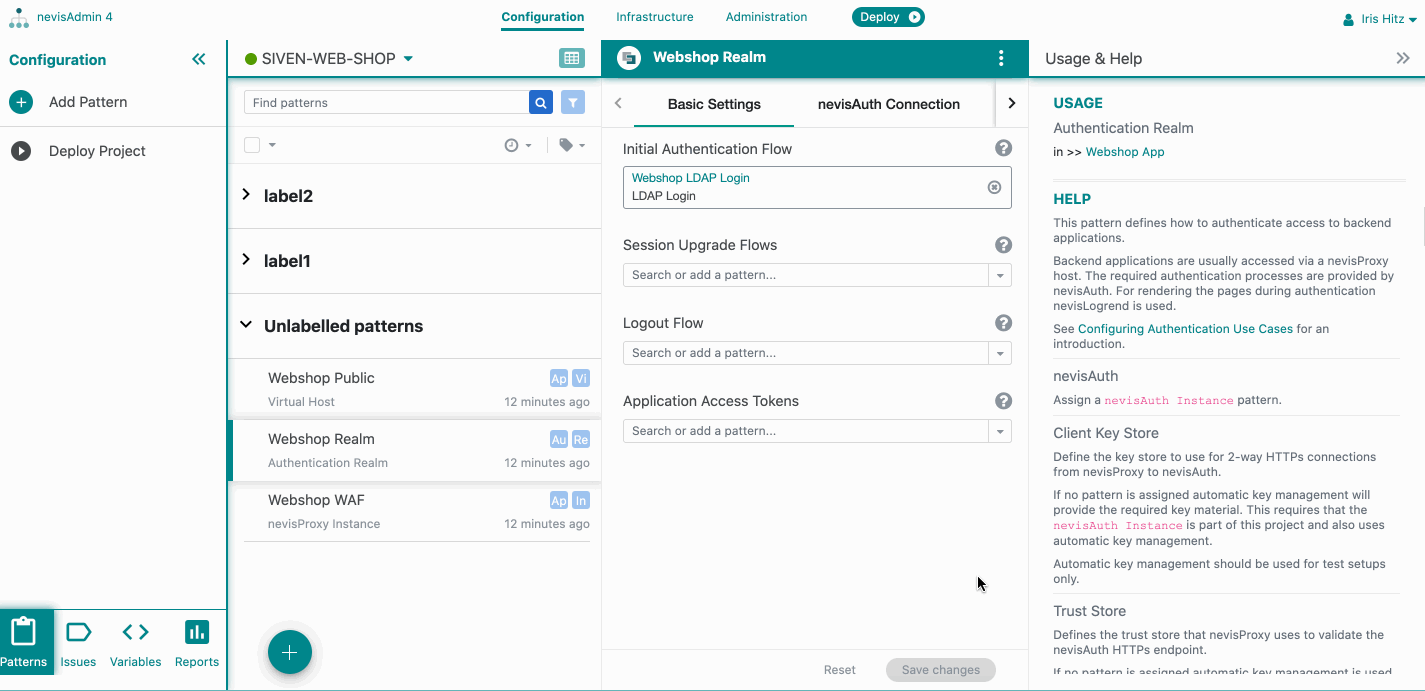
Task: Click the filter funnel icon beside search
Action: 572,102
